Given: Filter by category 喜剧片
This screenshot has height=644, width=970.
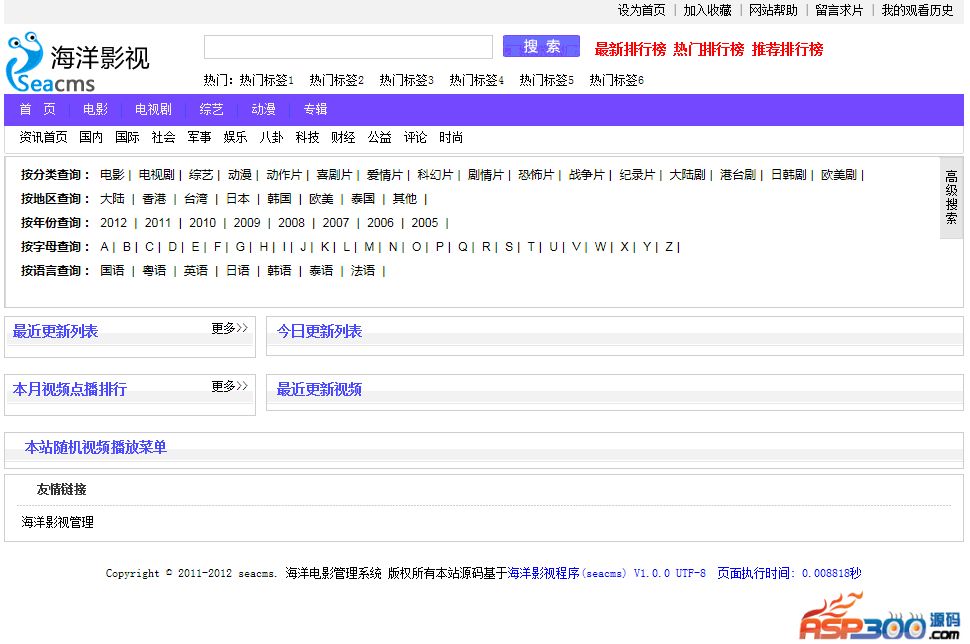Looking at the screenshot, I should pos(334,175).
